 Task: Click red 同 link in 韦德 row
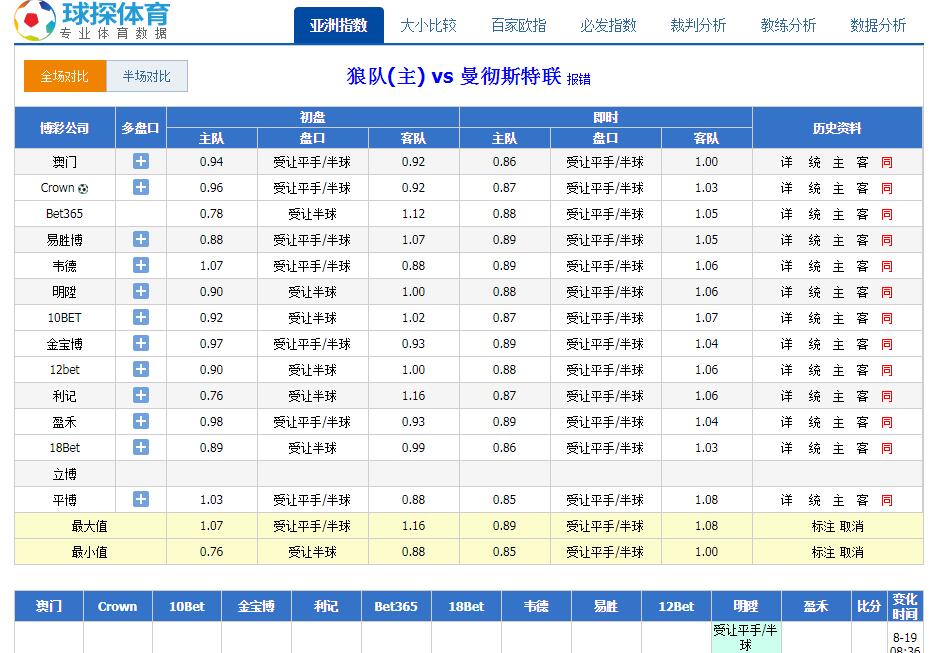click(887, 266)
